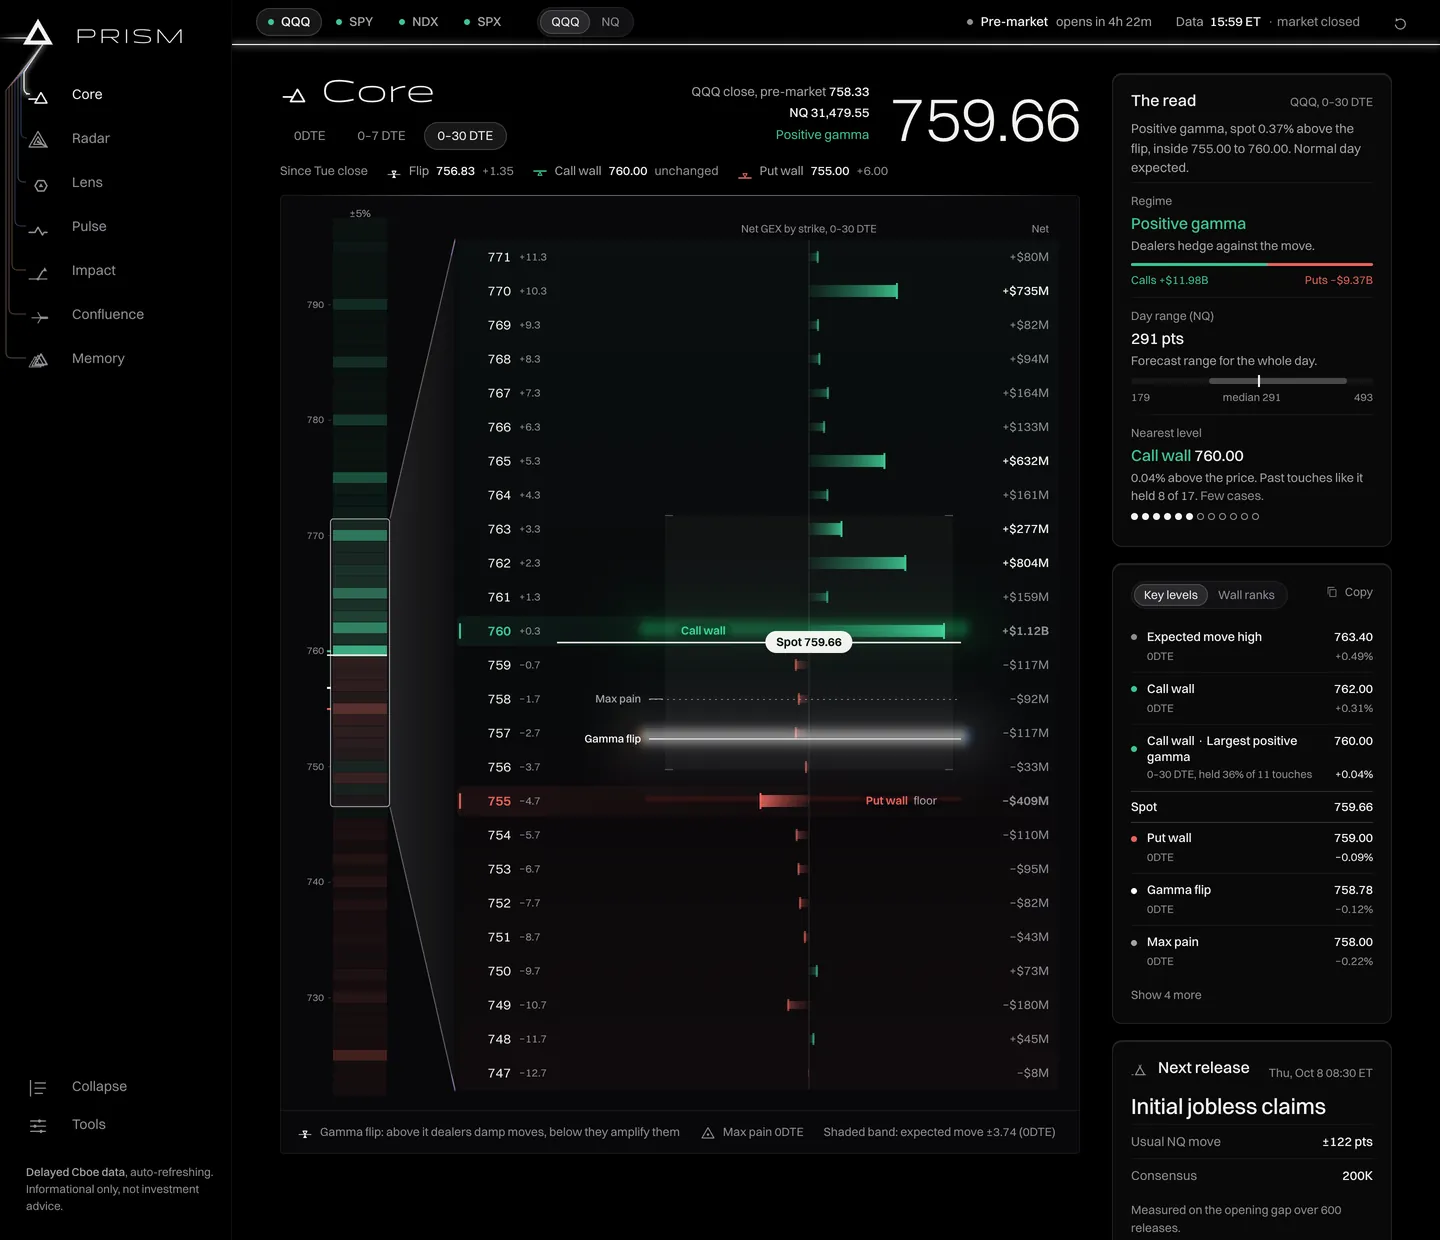The image size is (1440, 1240).
Task: Click the Max pain legend triangle icon
Action: coord(708,1133)
